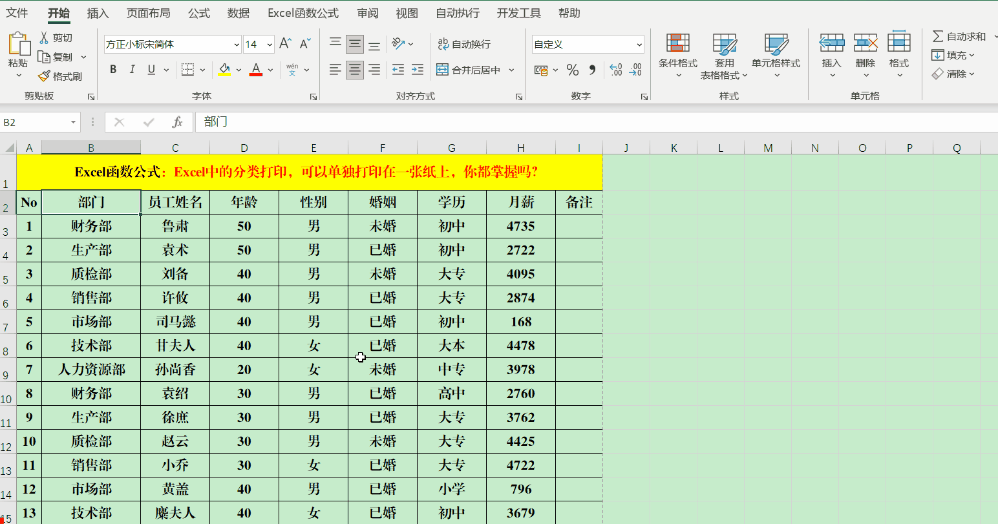Open border style dropdown arrow
The height and width of the screenshot is (524, 998).
tap(202, 69)
